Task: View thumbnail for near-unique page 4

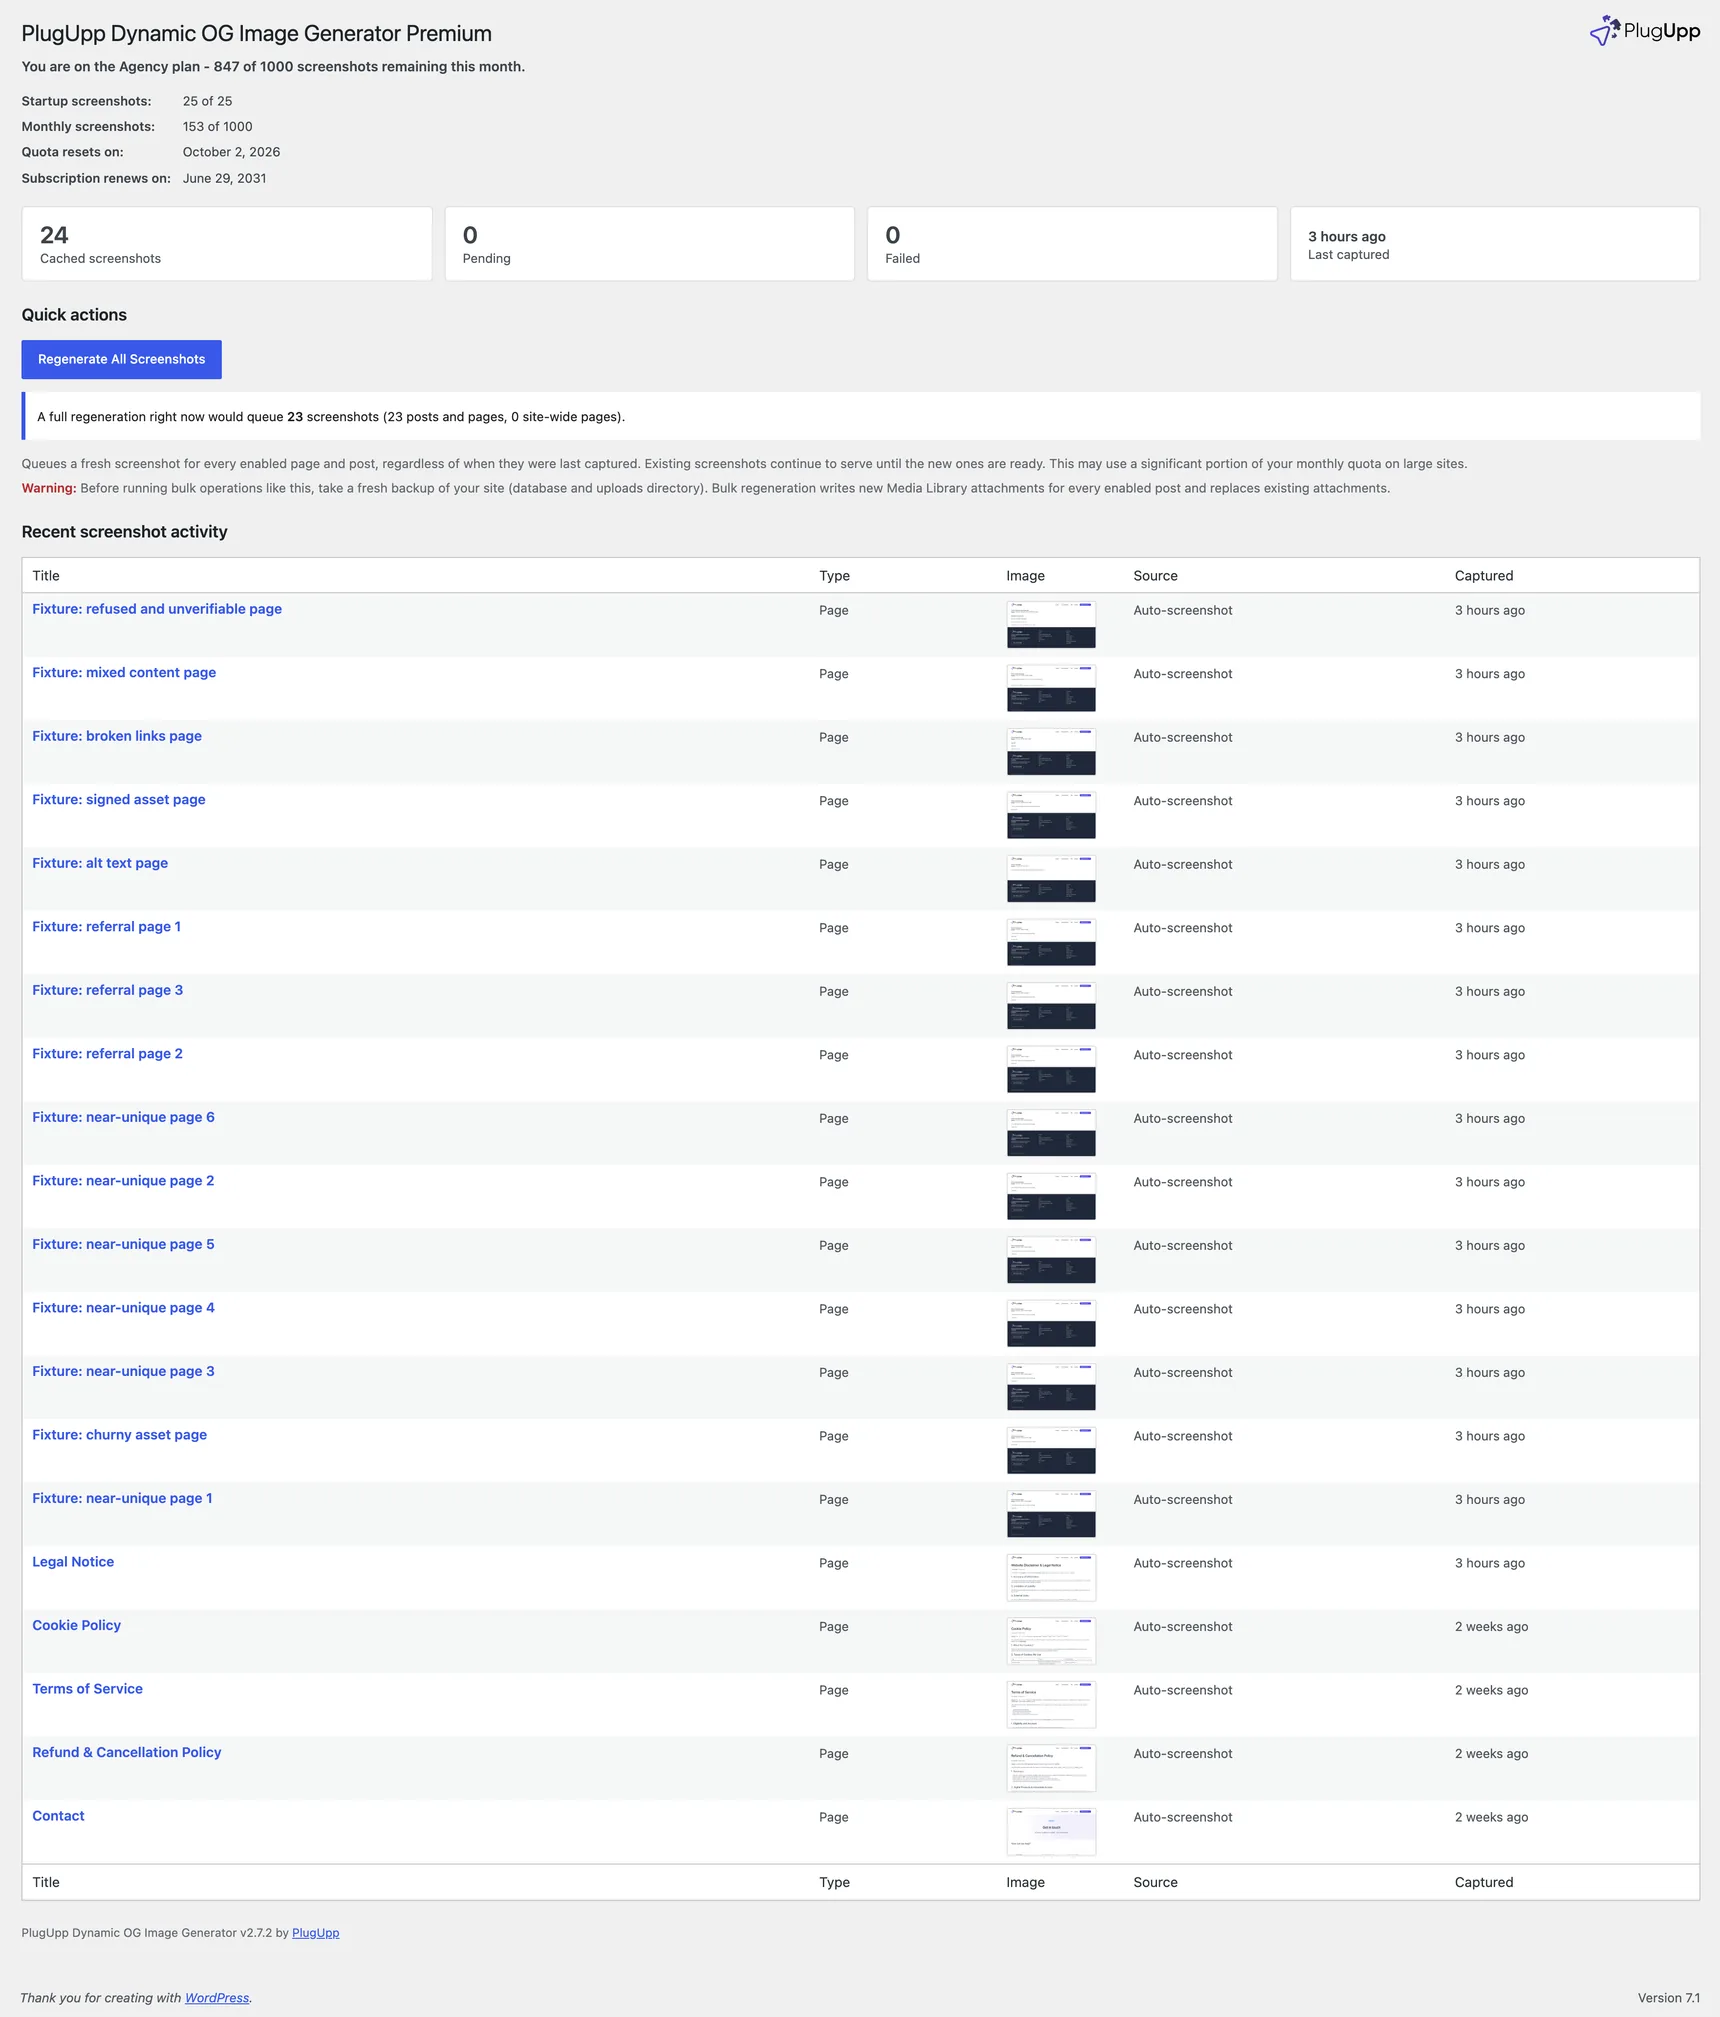Action: tap(1051, 1323)
